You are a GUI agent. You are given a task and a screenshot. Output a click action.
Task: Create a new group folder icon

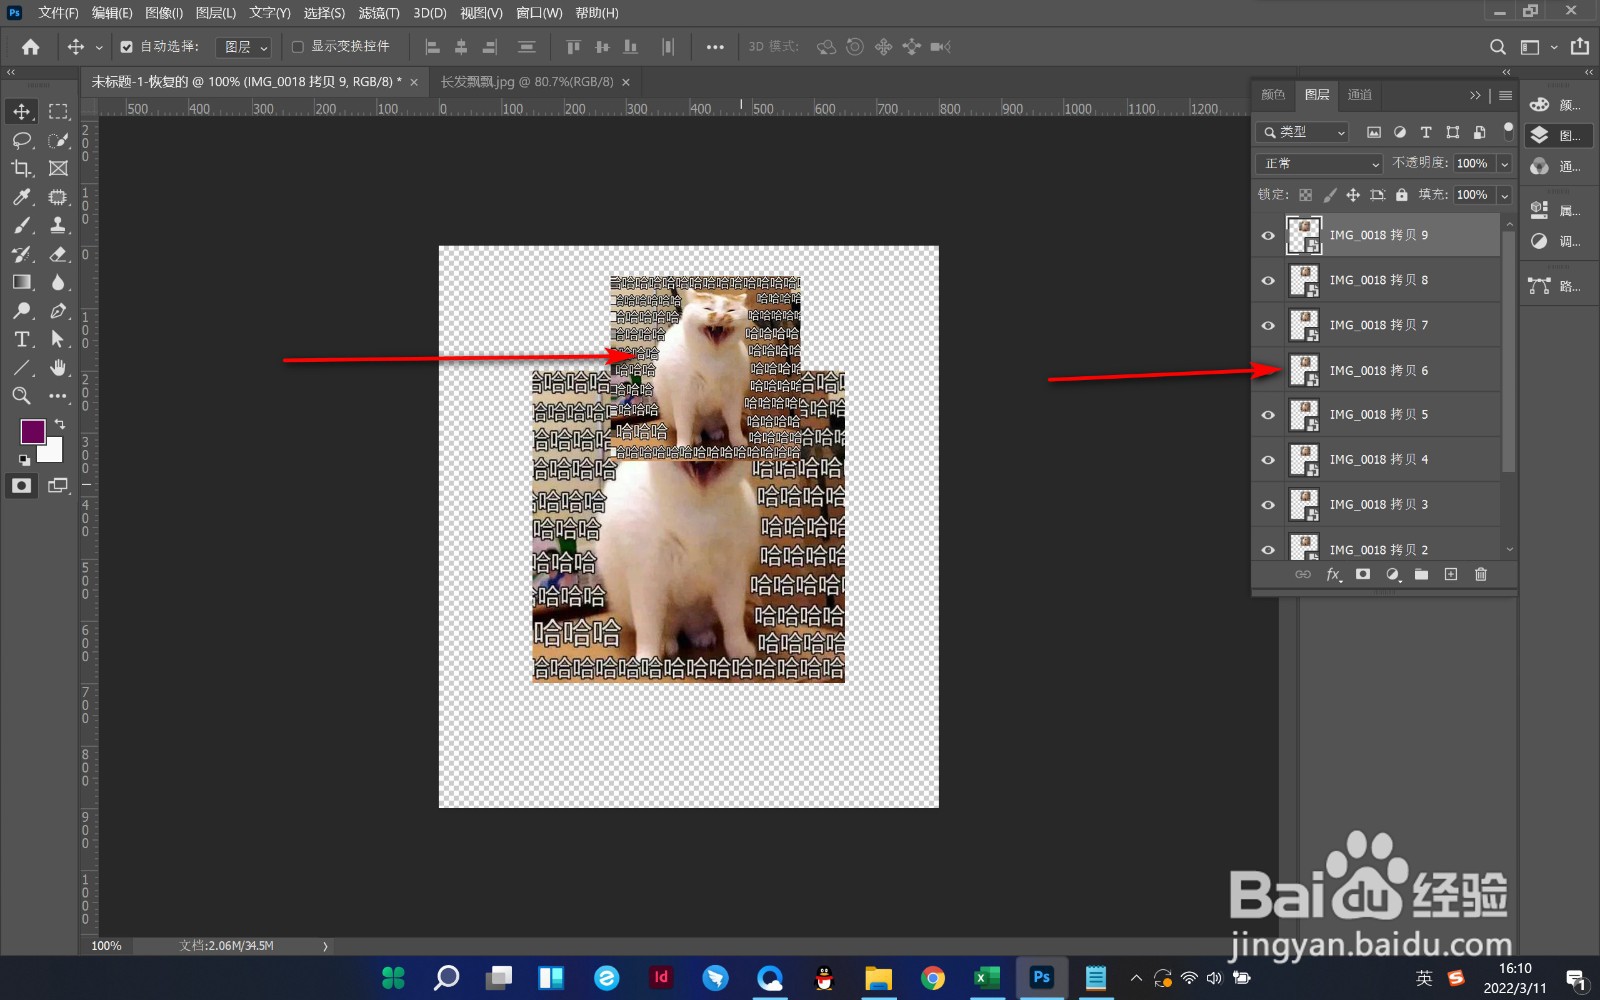(x=1421, y=574)
